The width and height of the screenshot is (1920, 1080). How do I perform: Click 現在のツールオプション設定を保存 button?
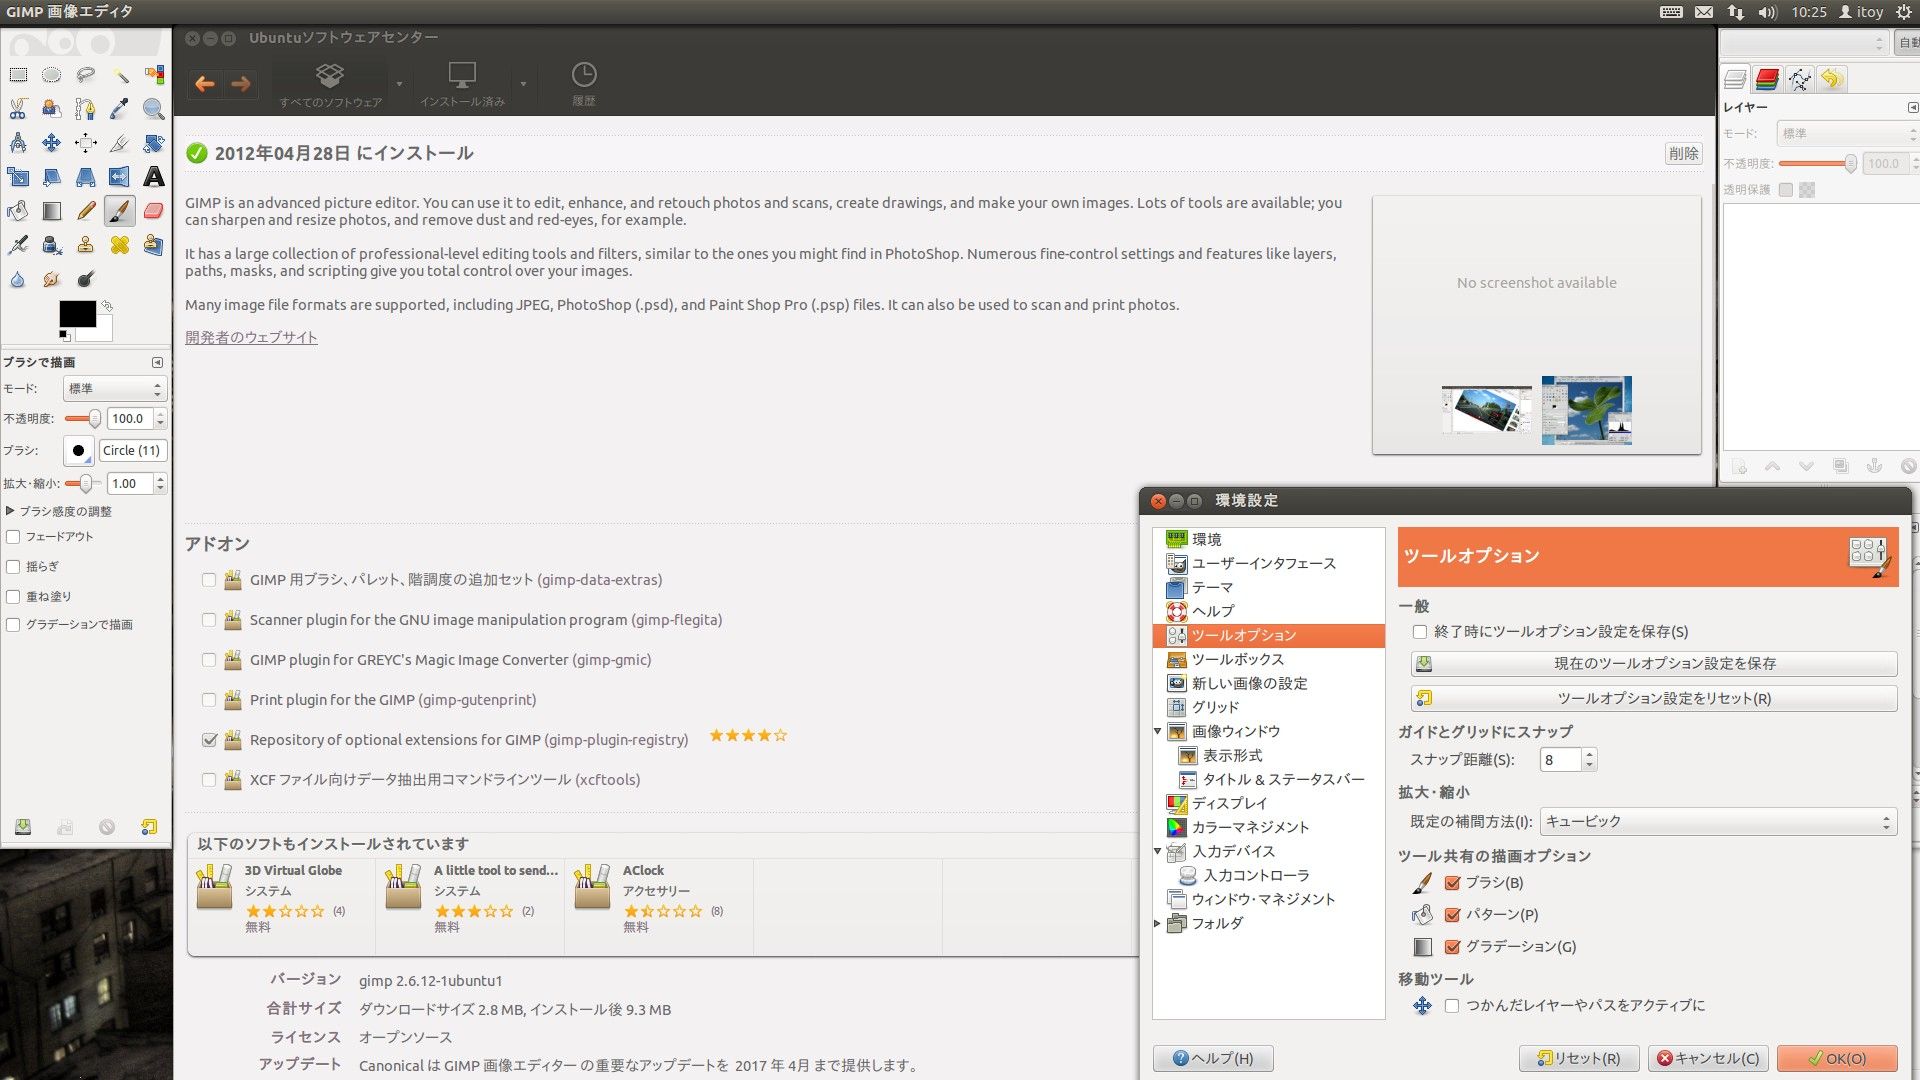point(1654,664)
